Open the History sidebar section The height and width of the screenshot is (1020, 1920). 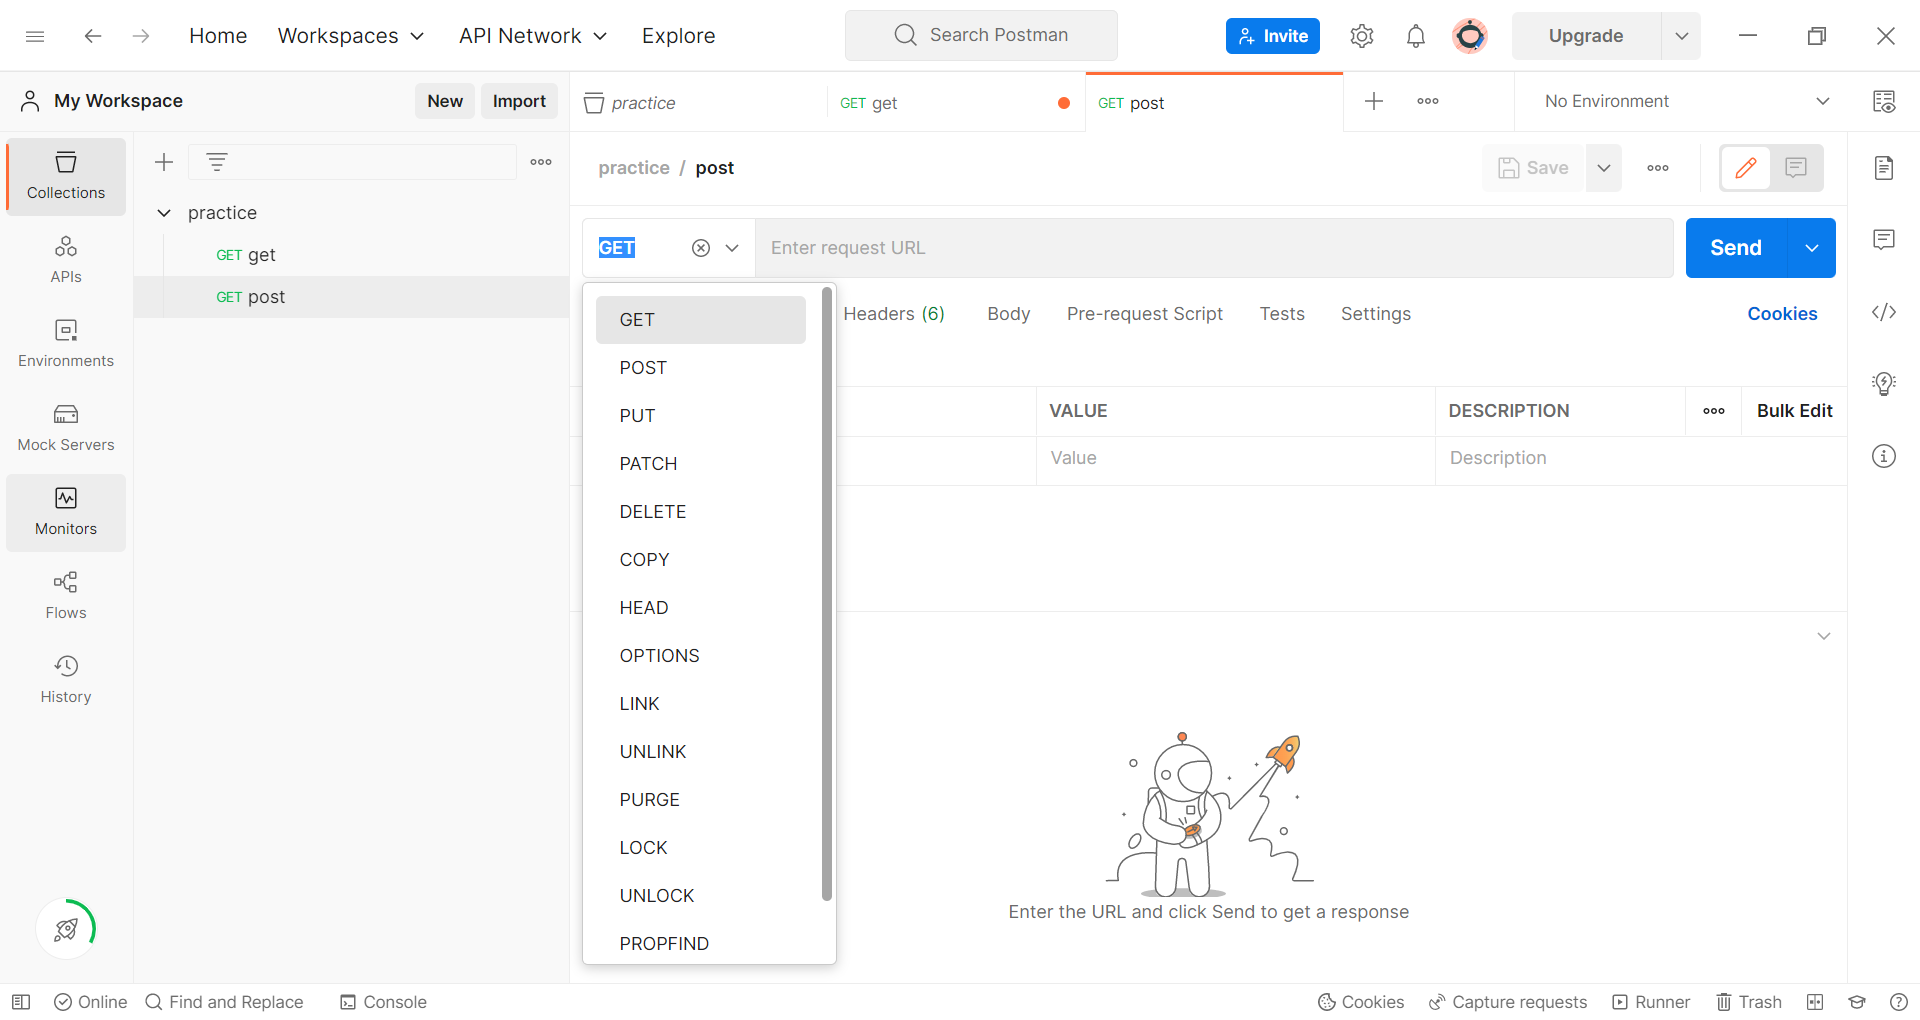click(66, 680)
